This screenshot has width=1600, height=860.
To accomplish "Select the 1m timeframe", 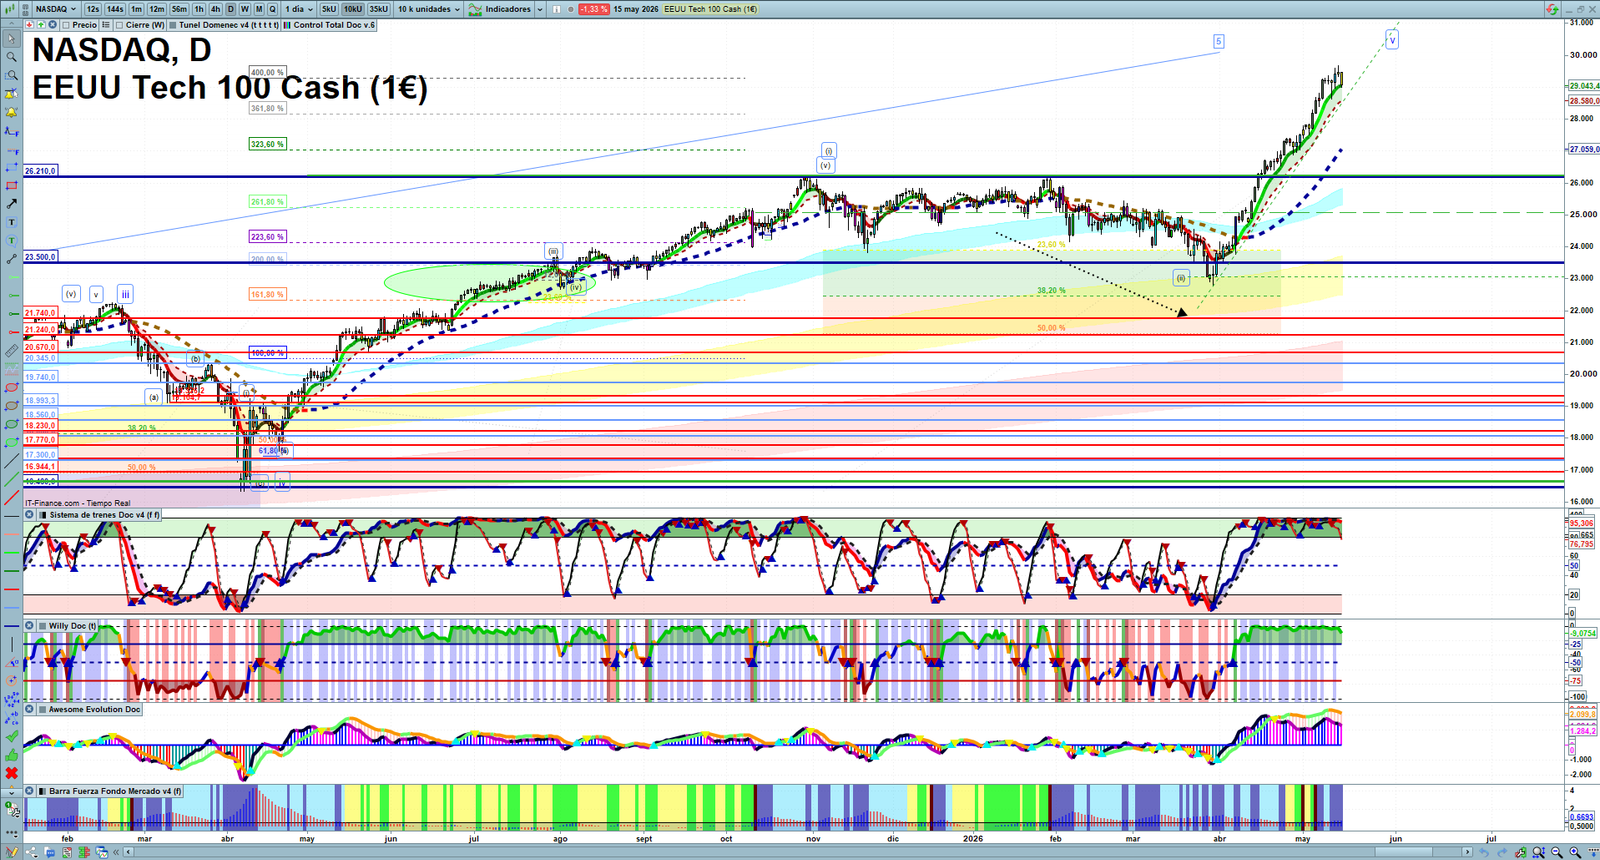I will tap(136, 9).
